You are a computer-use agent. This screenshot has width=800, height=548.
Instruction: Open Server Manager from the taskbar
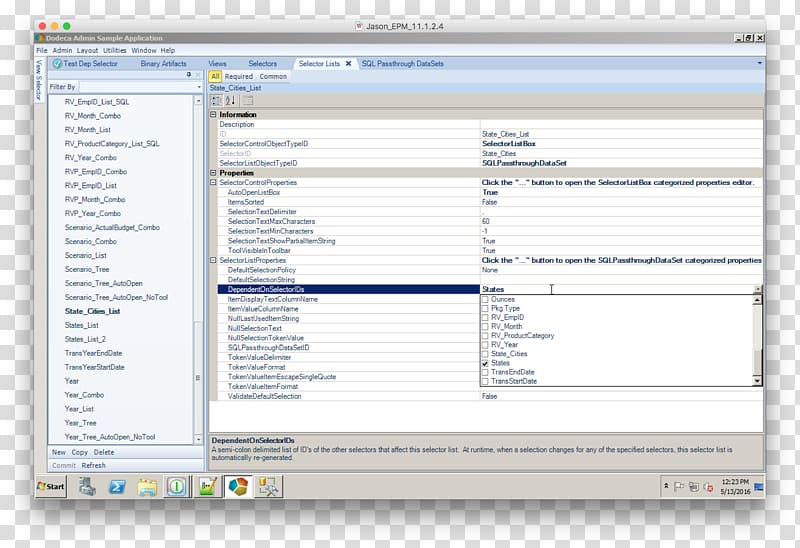87,486
